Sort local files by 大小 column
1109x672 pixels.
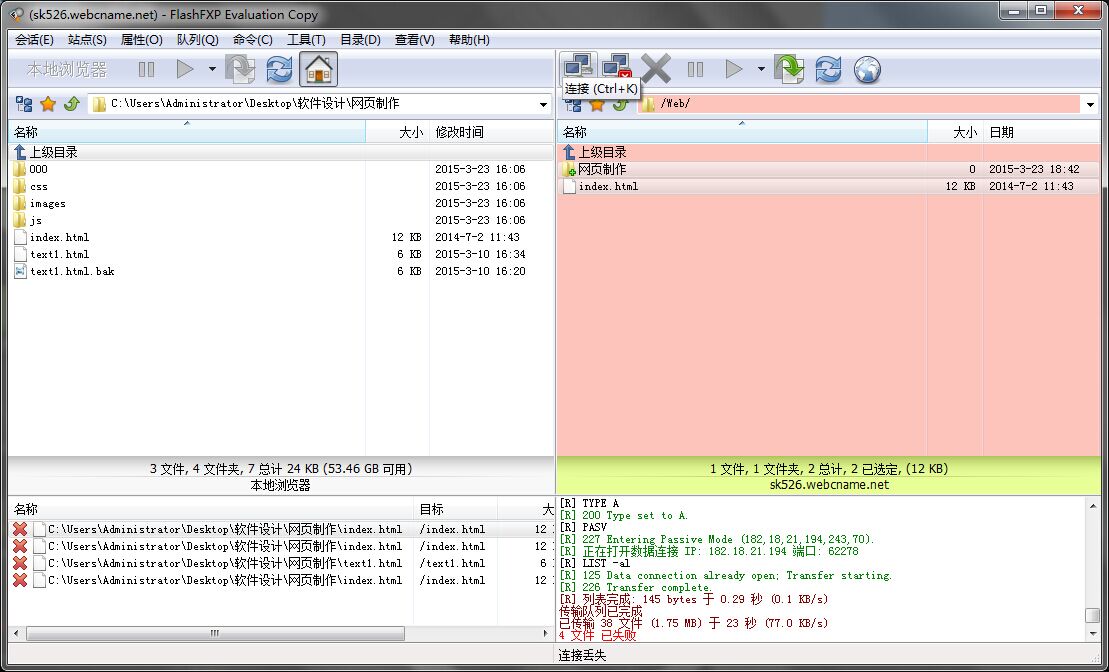(x=397, y=132)
